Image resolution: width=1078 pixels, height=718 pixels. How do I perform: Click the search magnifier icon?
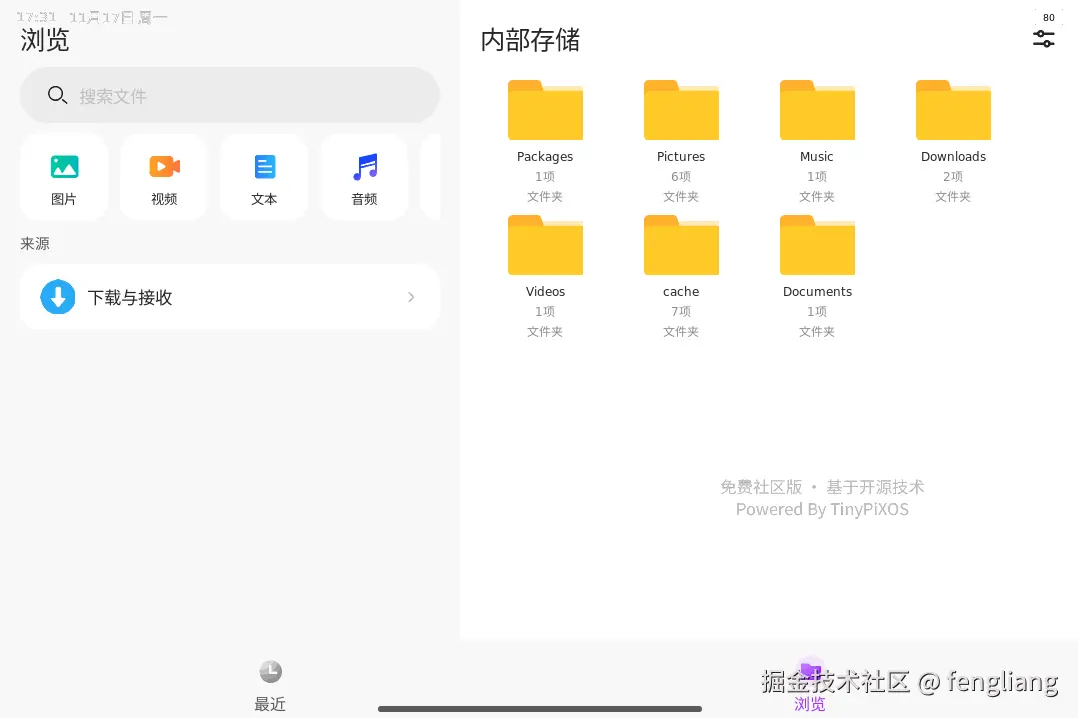tap(57, 95)
